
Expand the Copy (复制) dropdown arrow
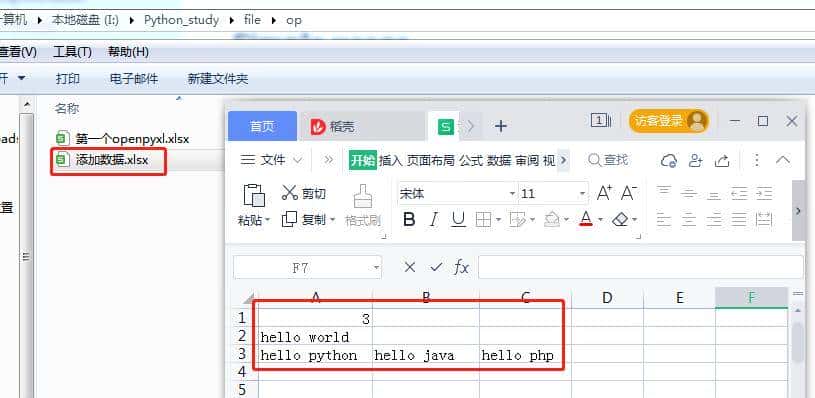pos(333,220)
